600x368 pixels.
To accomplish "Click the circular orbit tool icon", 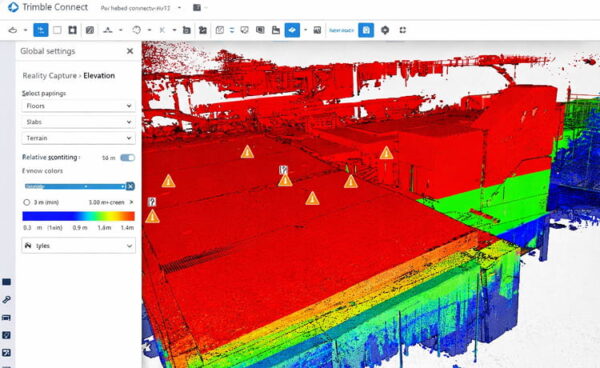I will 137,30.
